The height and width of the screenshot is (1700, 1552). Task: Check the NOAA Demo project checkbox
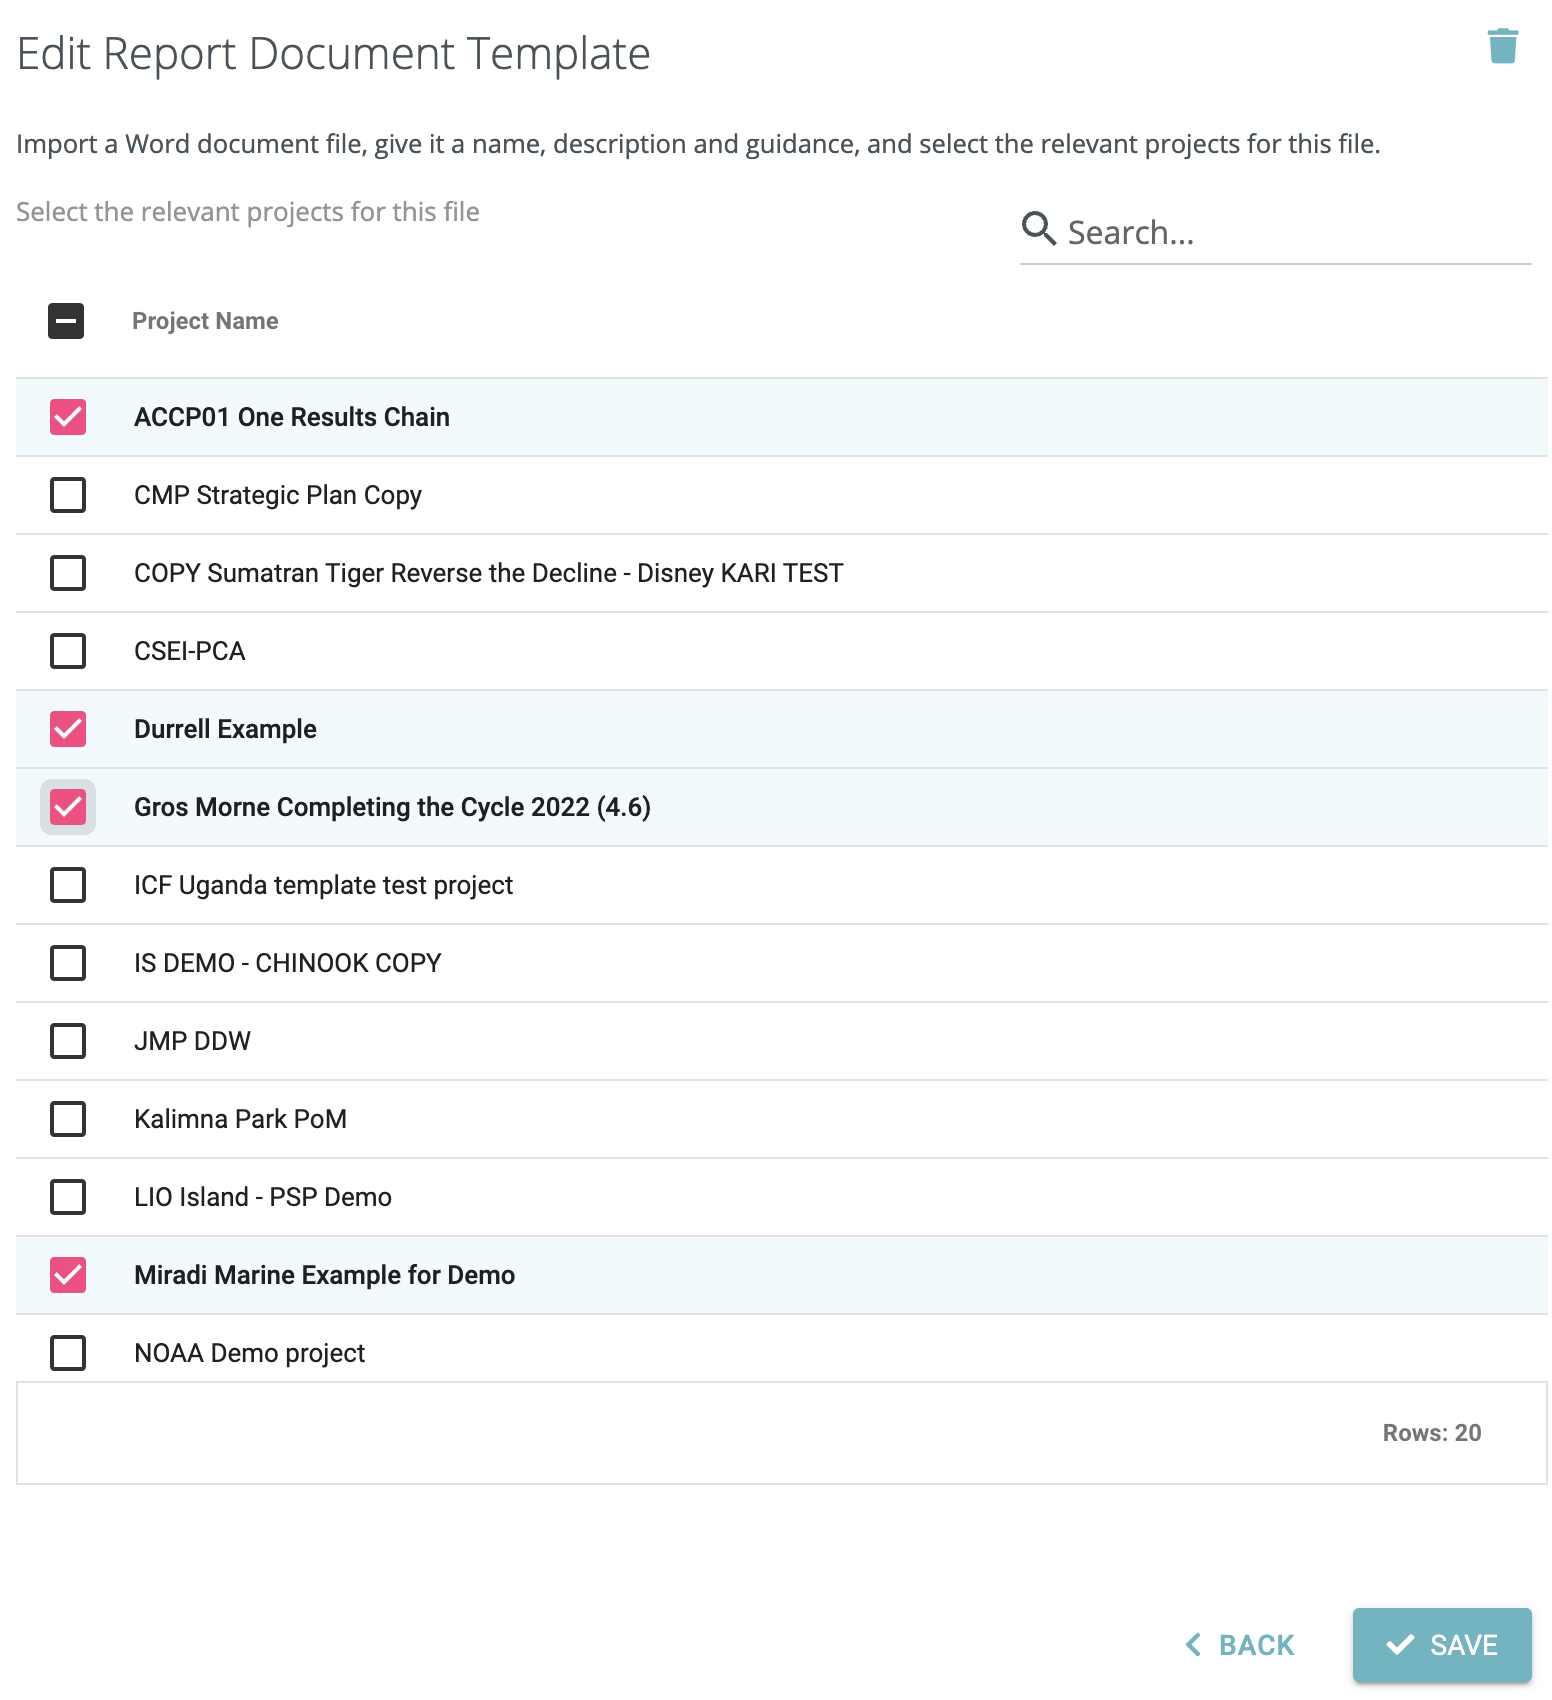(x=67, y=1353)
